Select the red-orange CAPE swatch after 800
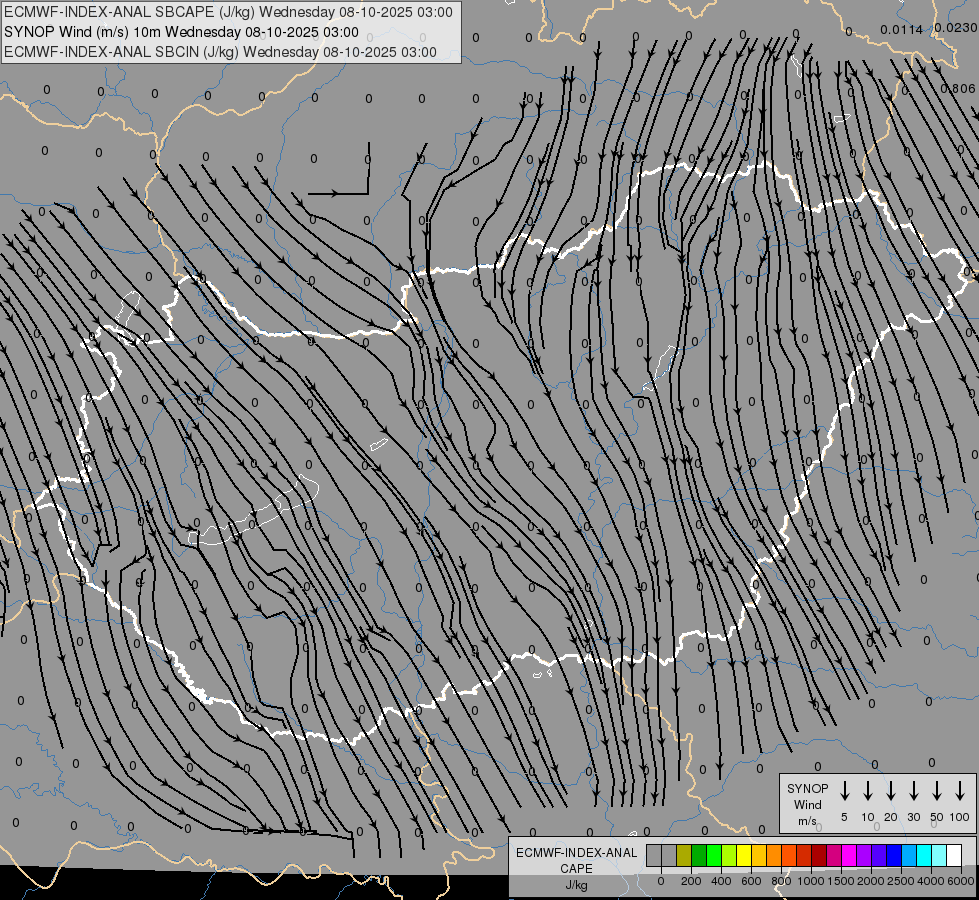This screenshot has width=979, height=900. pyautogui.click(x=789, y=855)
